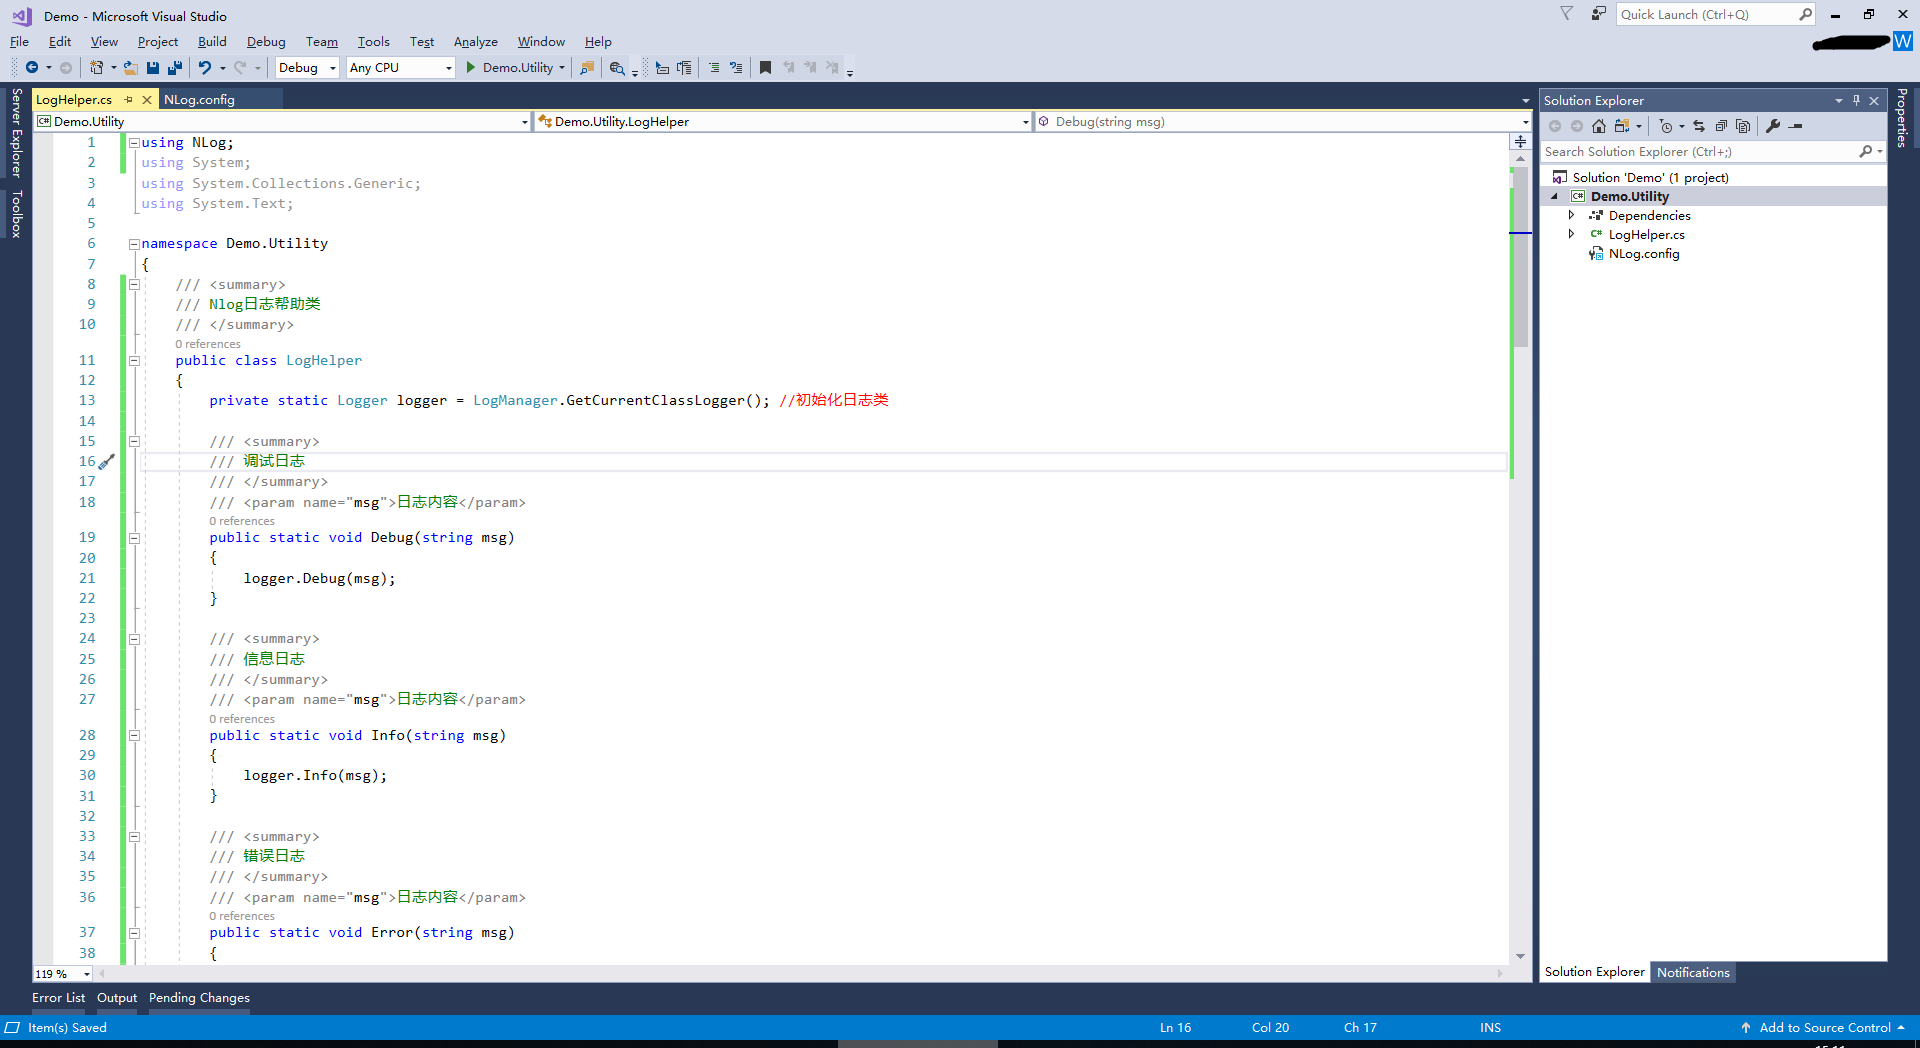Switch to the Notifications tab

pos(1692,972)
